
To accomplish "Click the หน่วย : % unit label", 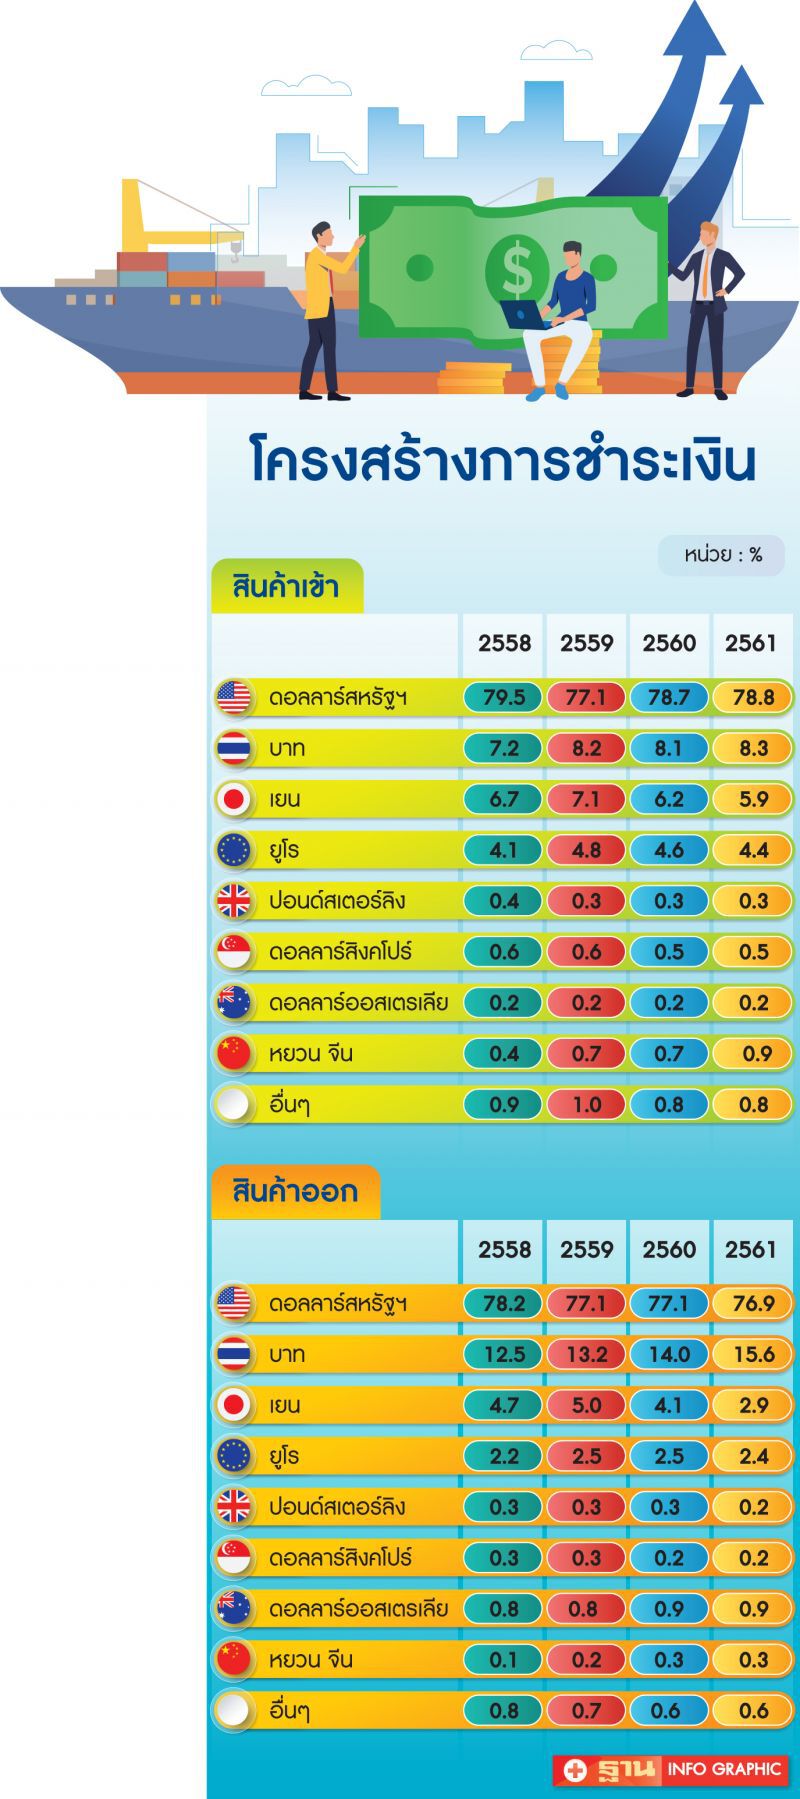I will click(x=722, y=555).
